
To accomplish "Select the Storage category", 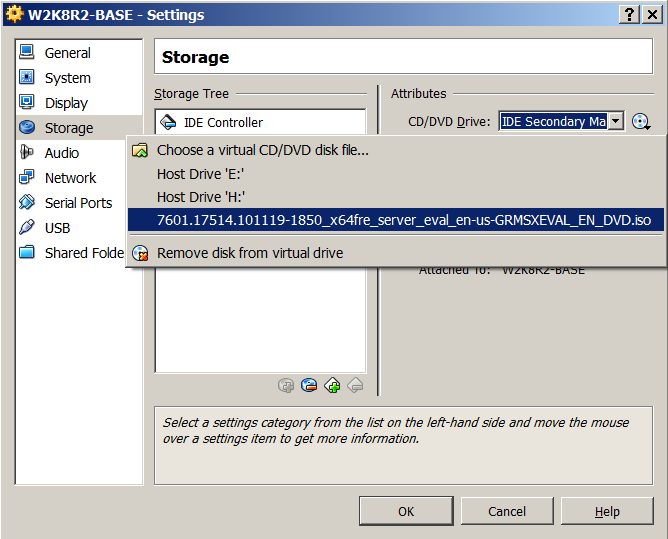I will (79, 128).
